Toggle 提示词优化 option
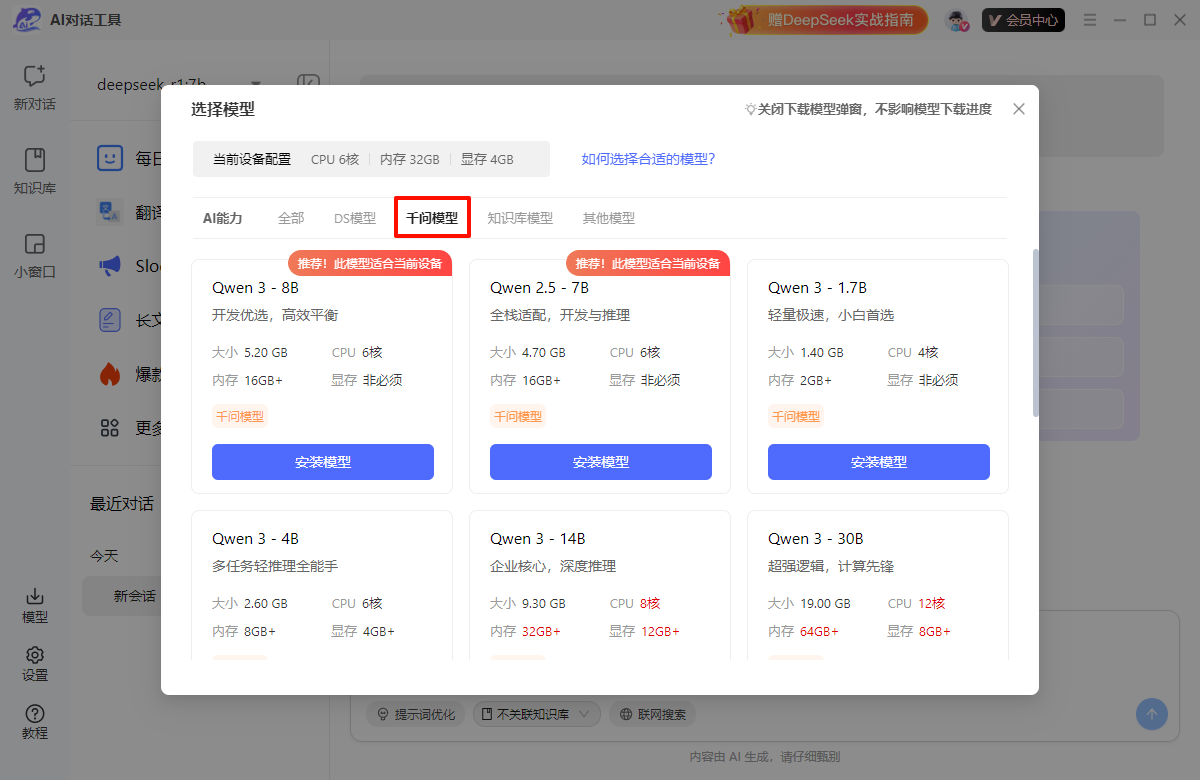The height and width of the screenshot is (780, 1200). coord(415,714)
